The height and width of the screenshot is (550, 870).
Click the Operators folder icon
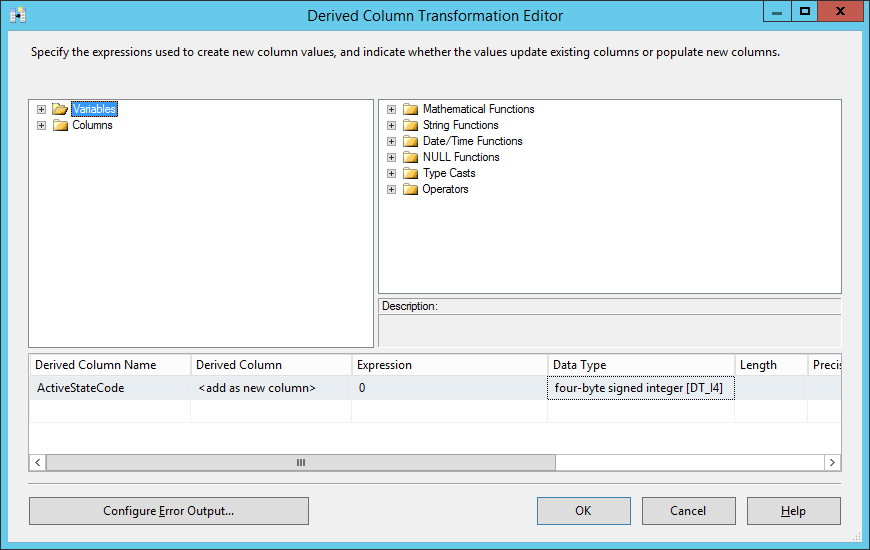pos(411,190)
